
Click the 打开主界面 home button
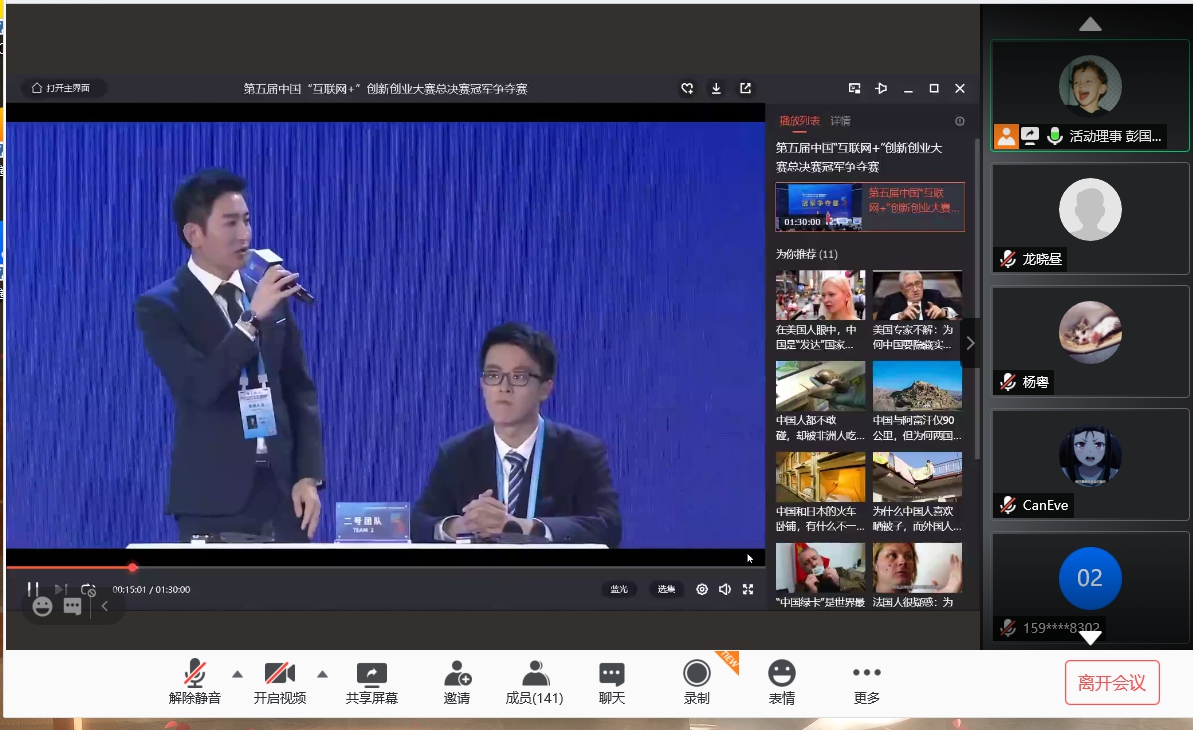(62, 88)
